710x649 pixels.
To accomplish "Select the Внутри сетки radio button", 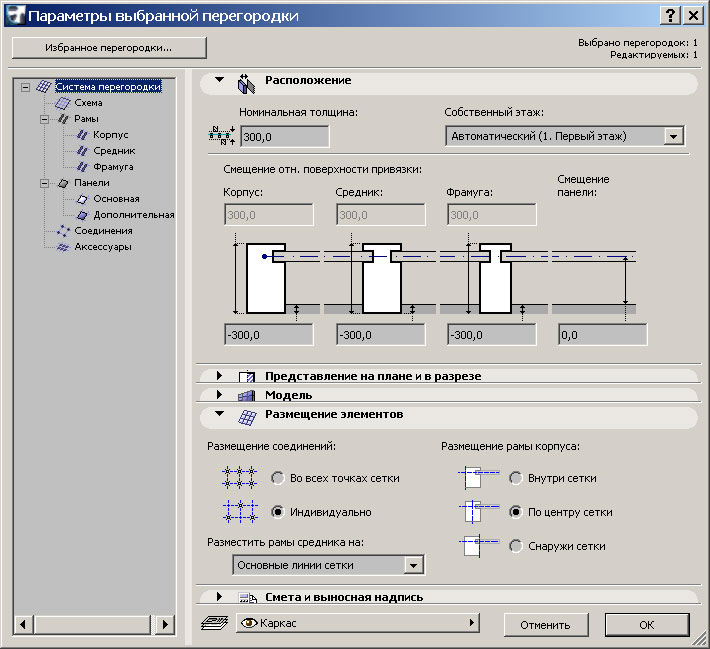I will click(x=516, y=479).
